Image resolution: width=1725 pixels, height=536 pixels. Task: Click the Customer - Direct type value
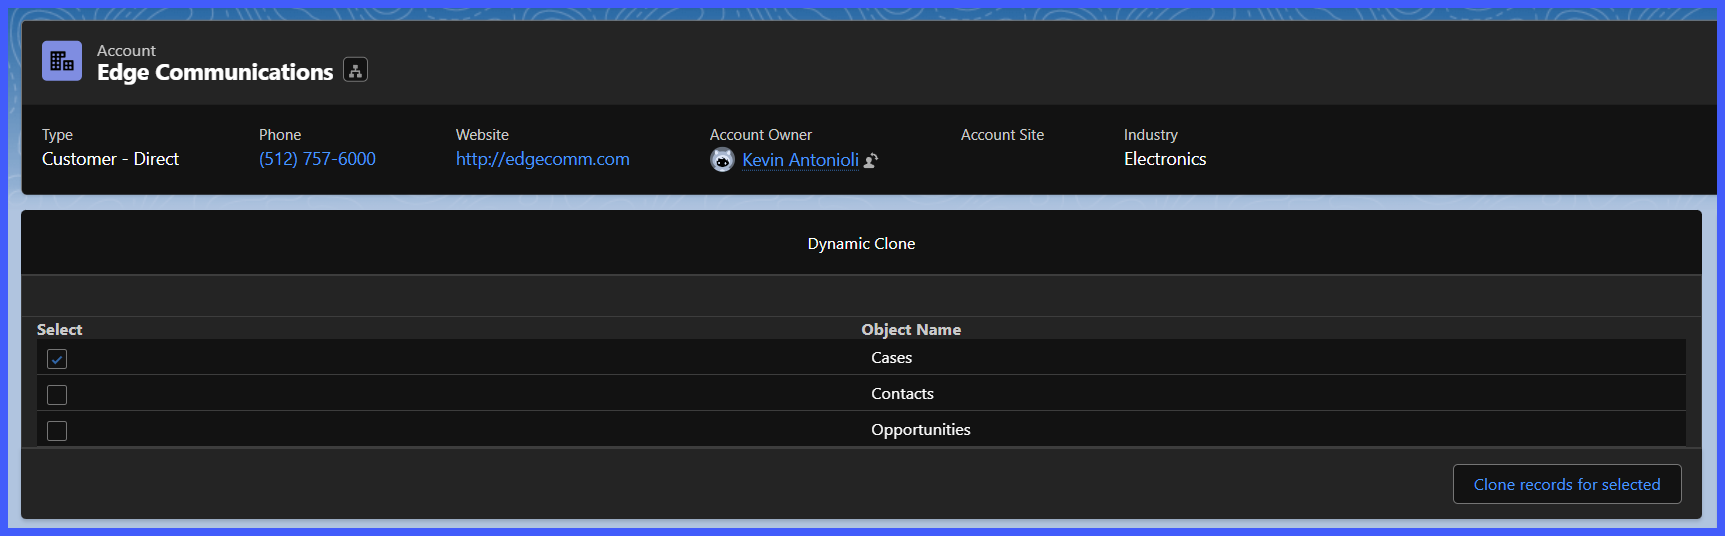click(x=110, y=159)
